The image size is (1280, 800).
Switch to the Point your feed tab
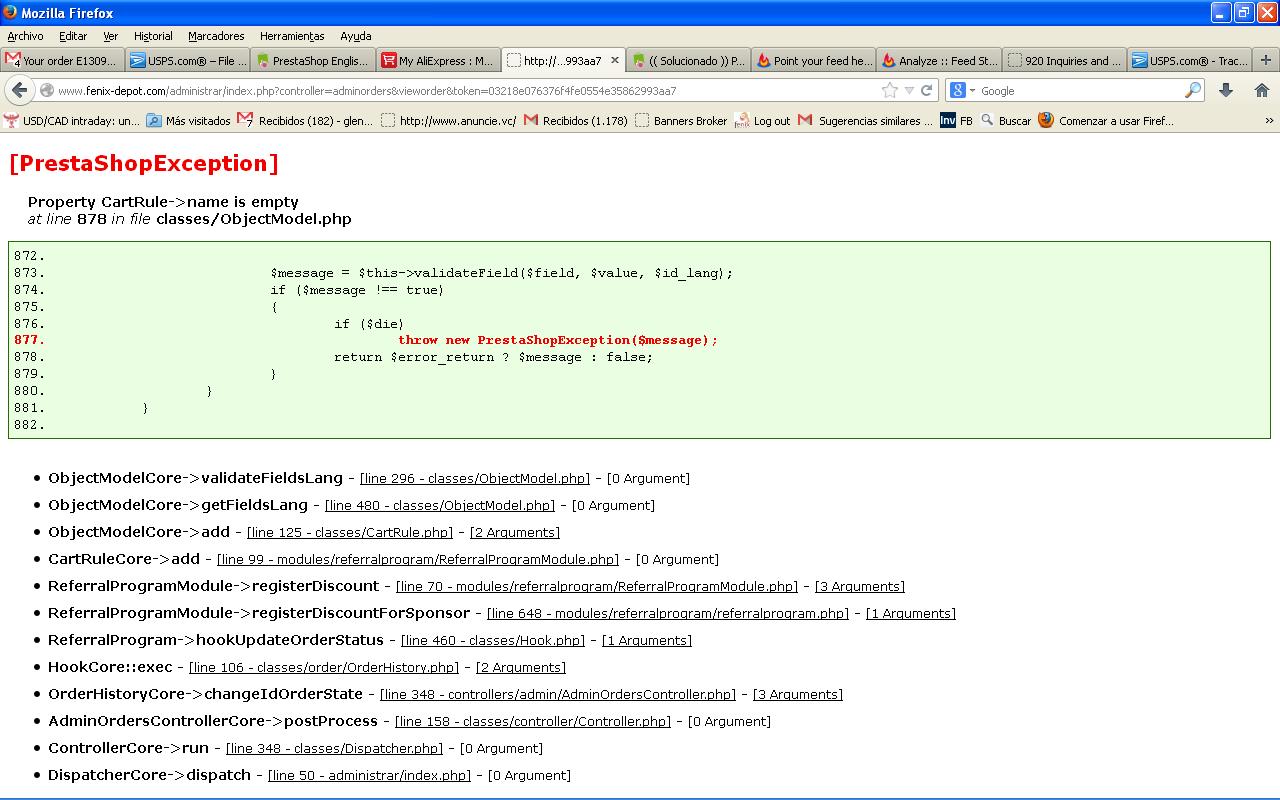pyautogui.click(x=815, y=60)
